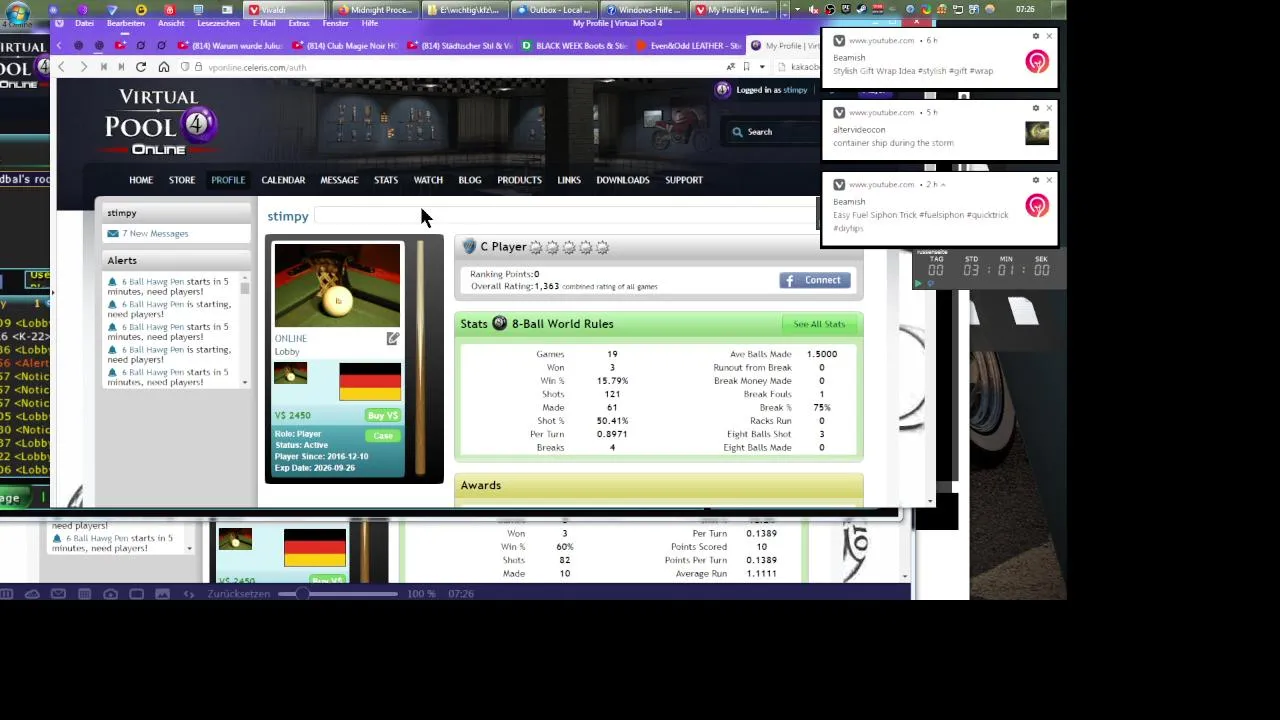Click the browser back arrow

[x=61, y=67]
